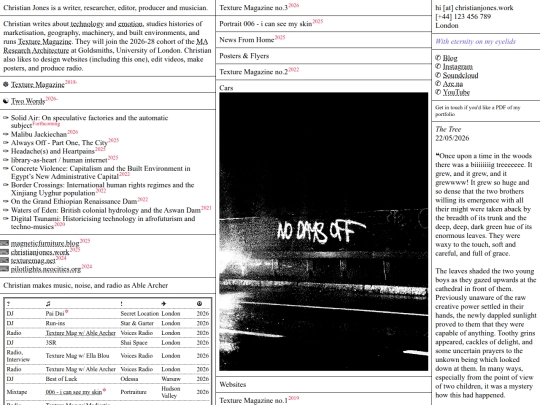
Task: Expand Texture Magazine no.3 section
Action: coord(323,8)
